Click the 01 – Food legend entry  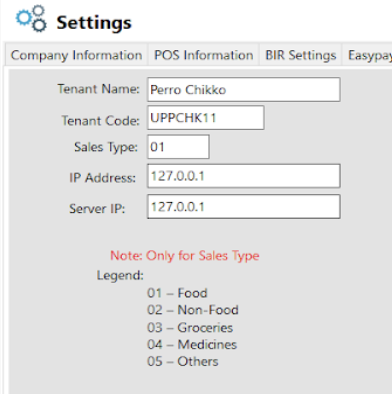tap(177, 293)
